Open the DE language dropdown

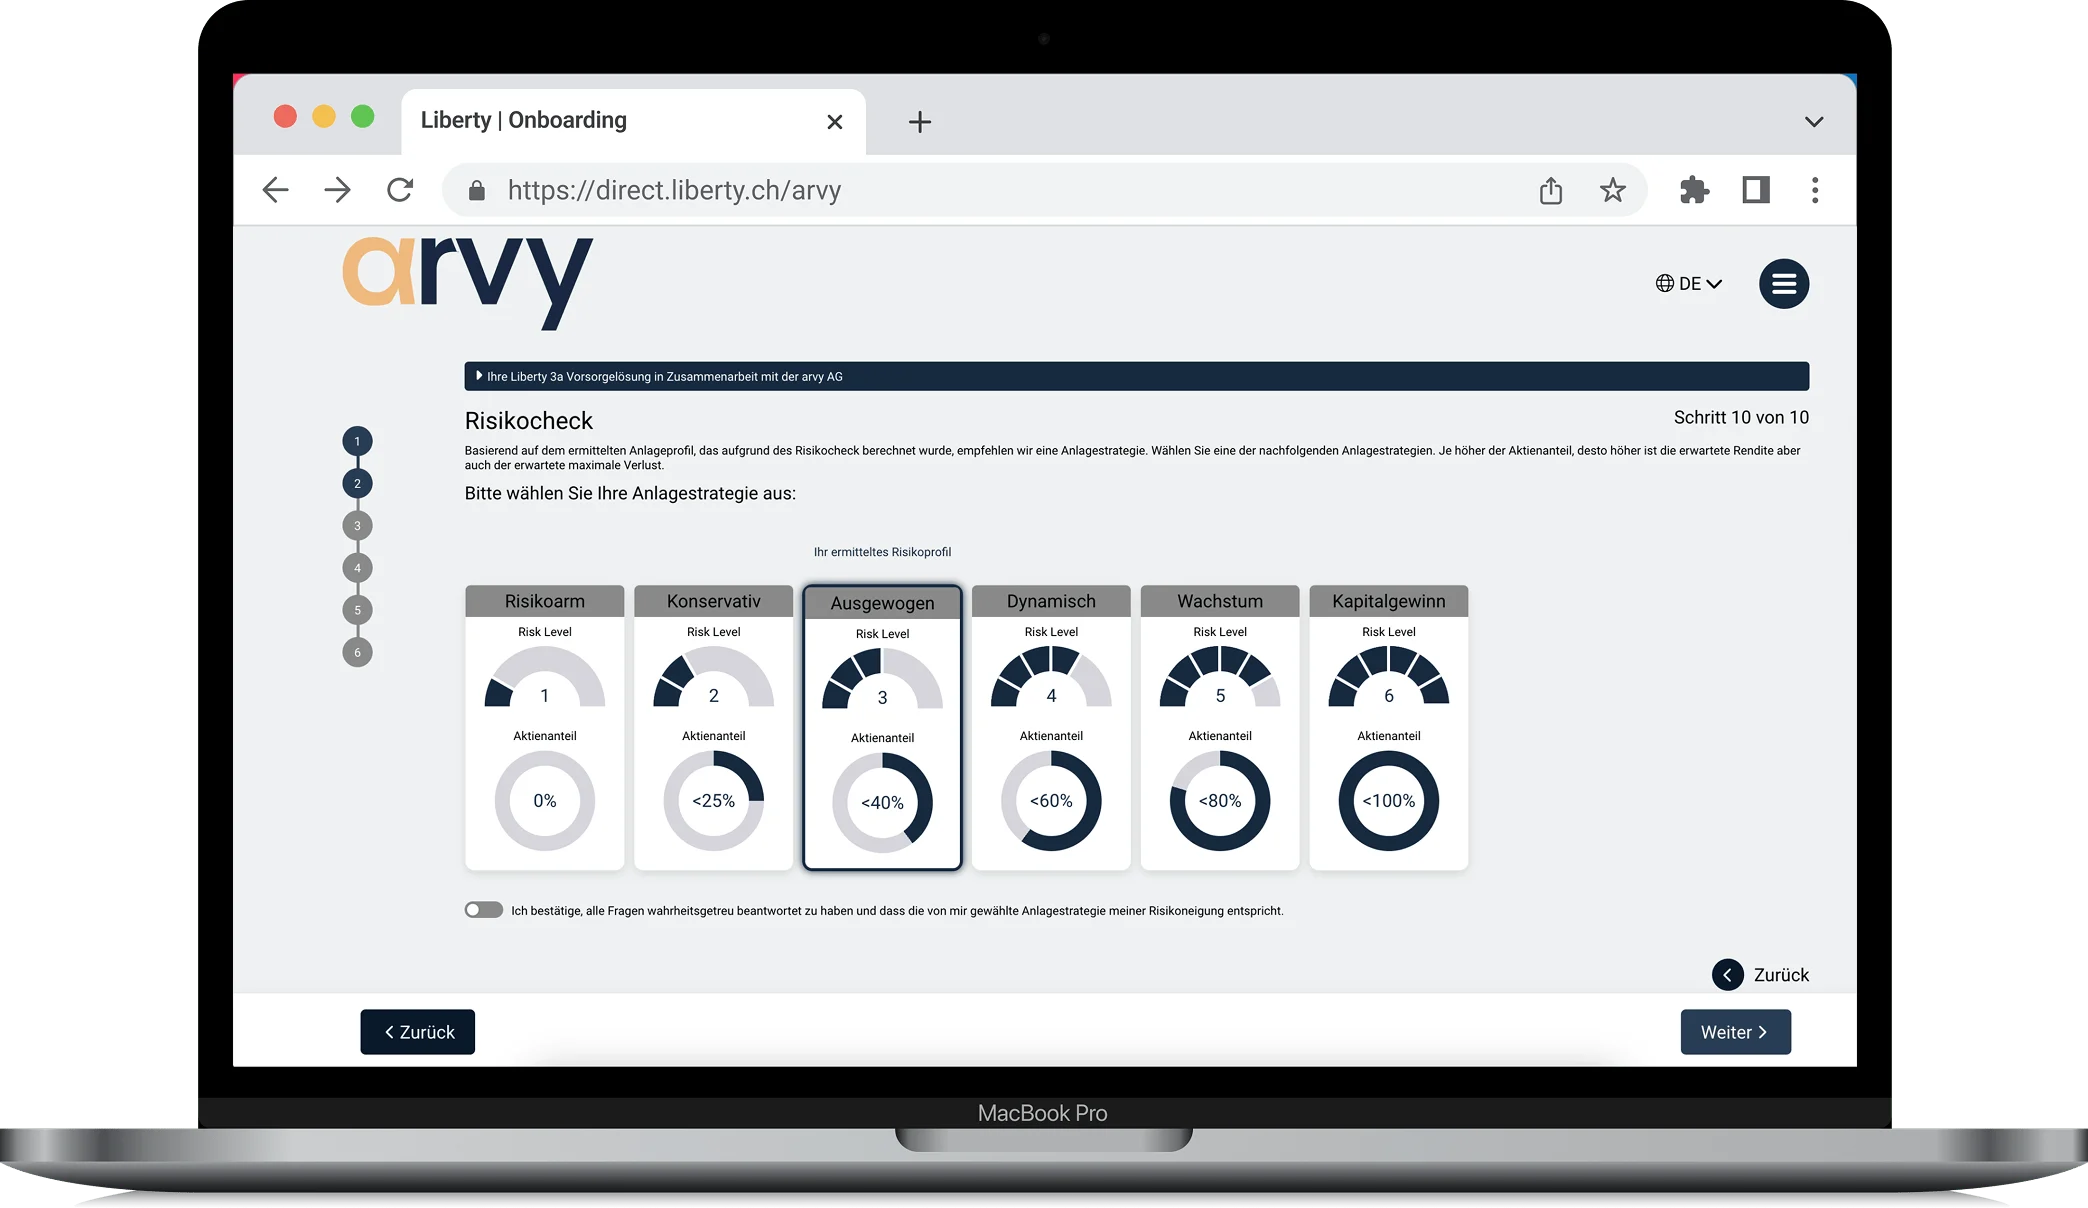coord(1689,284)
